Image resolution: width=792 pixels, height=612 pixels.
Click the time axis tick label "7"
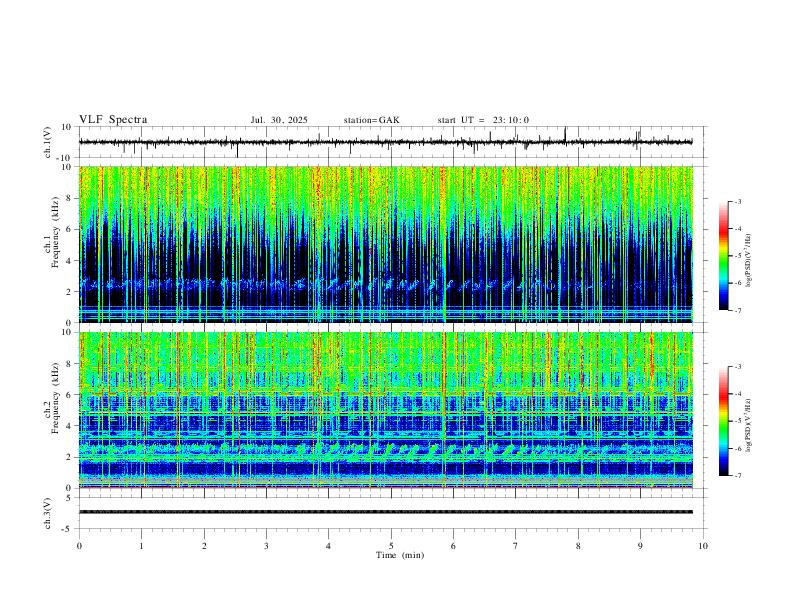tap(516, 546)
